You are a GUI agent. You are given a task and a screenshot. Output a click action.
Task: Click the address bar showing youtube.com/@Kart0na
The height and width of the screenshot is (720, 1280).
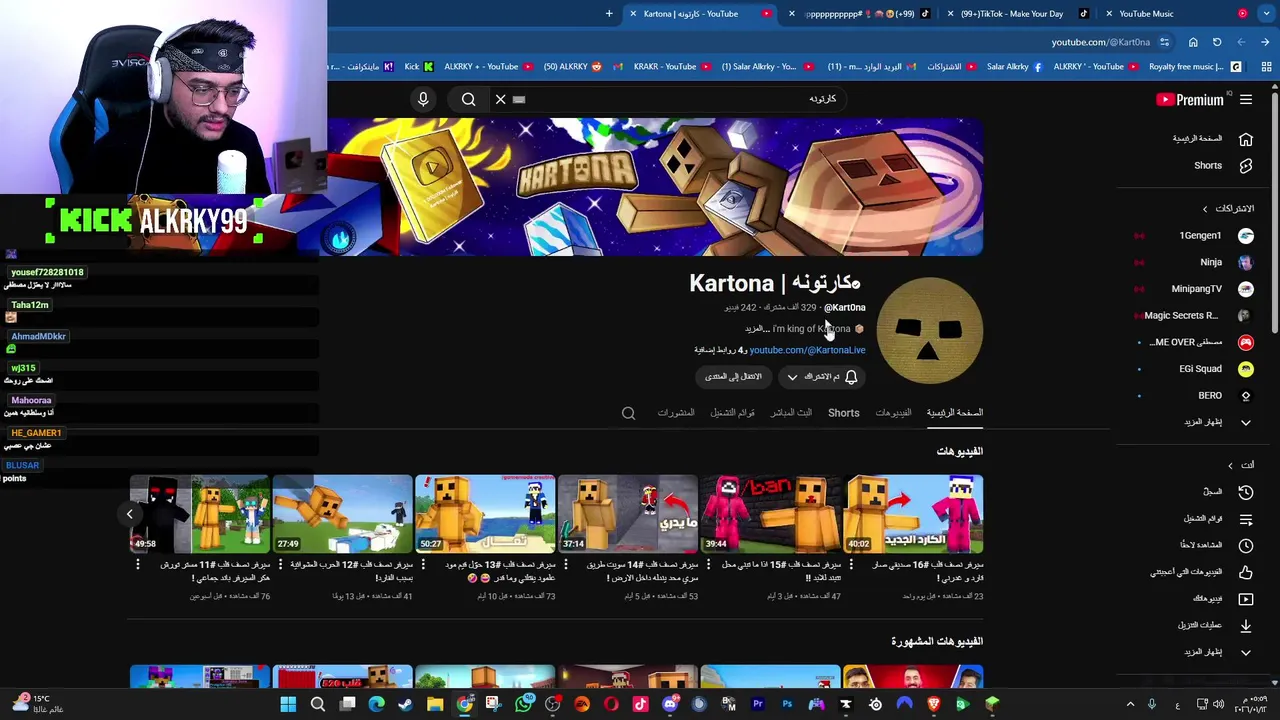tap(1100, 42)
